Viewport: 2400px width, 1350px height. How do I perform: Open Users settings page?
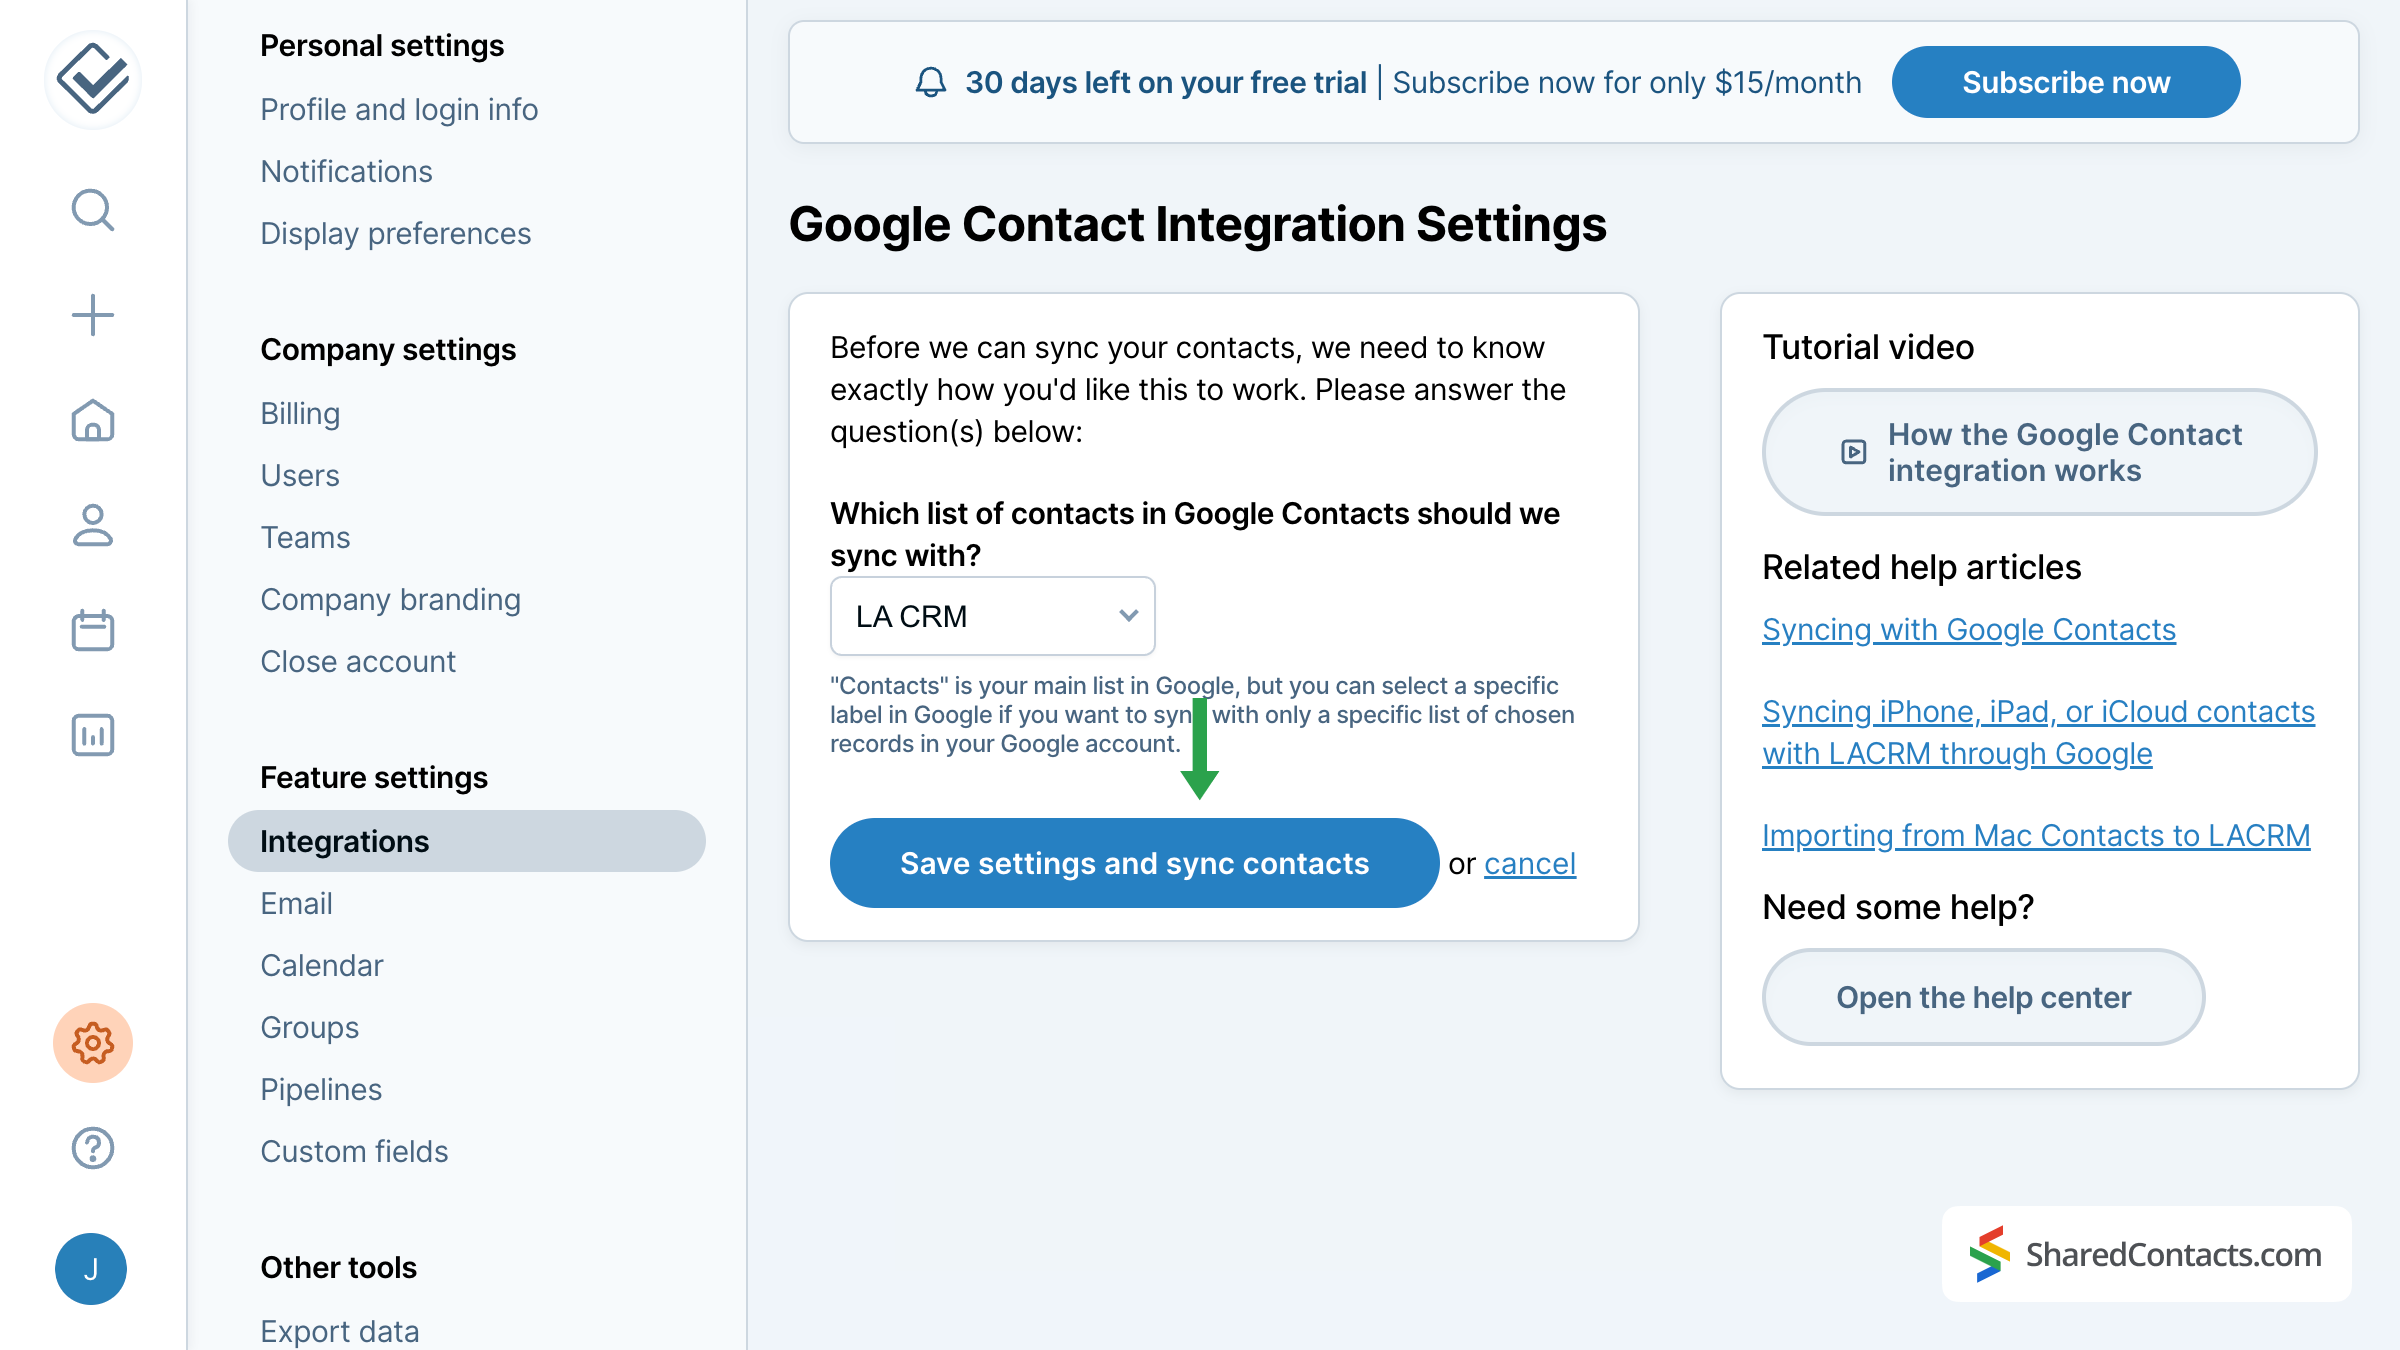(300, 475)
